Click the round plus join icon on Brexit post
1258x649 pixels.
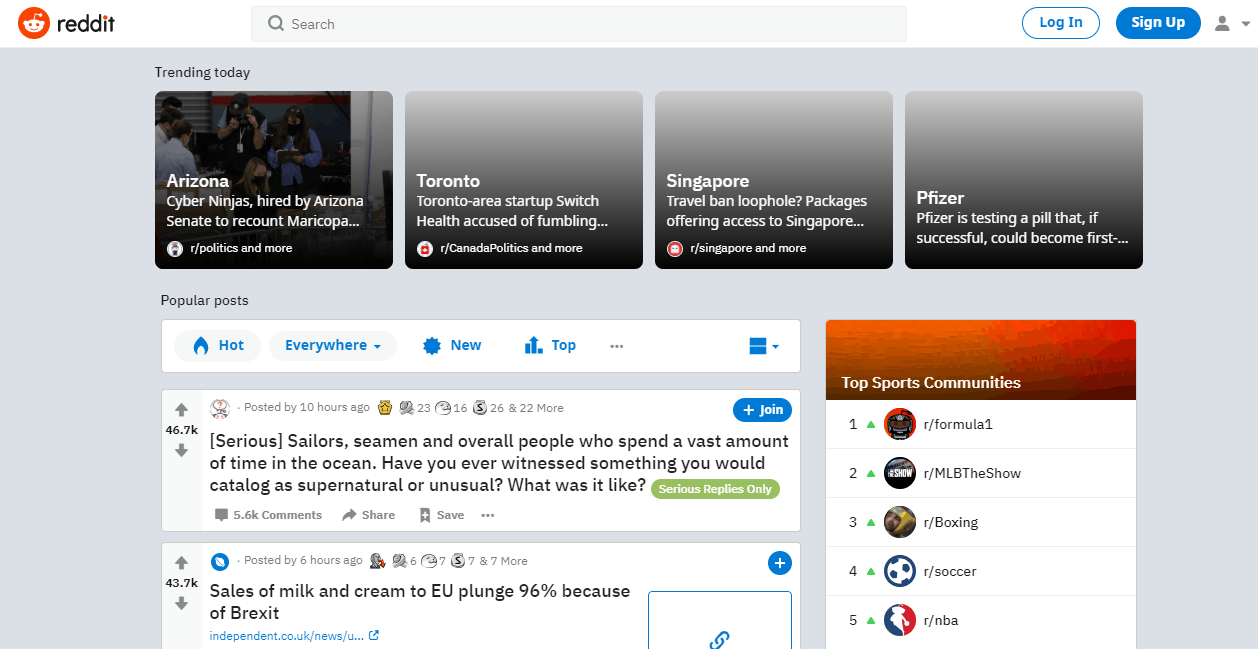pyautogui.click(x=780, y=563)
